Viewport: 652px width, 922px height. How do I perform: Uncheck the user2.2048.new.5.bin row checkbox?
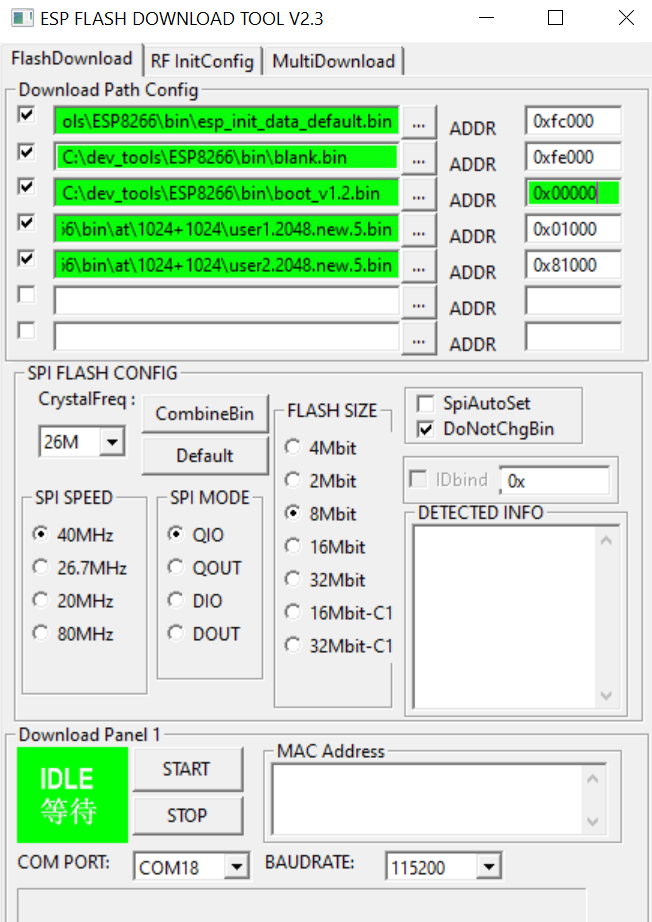click(26, 258)
